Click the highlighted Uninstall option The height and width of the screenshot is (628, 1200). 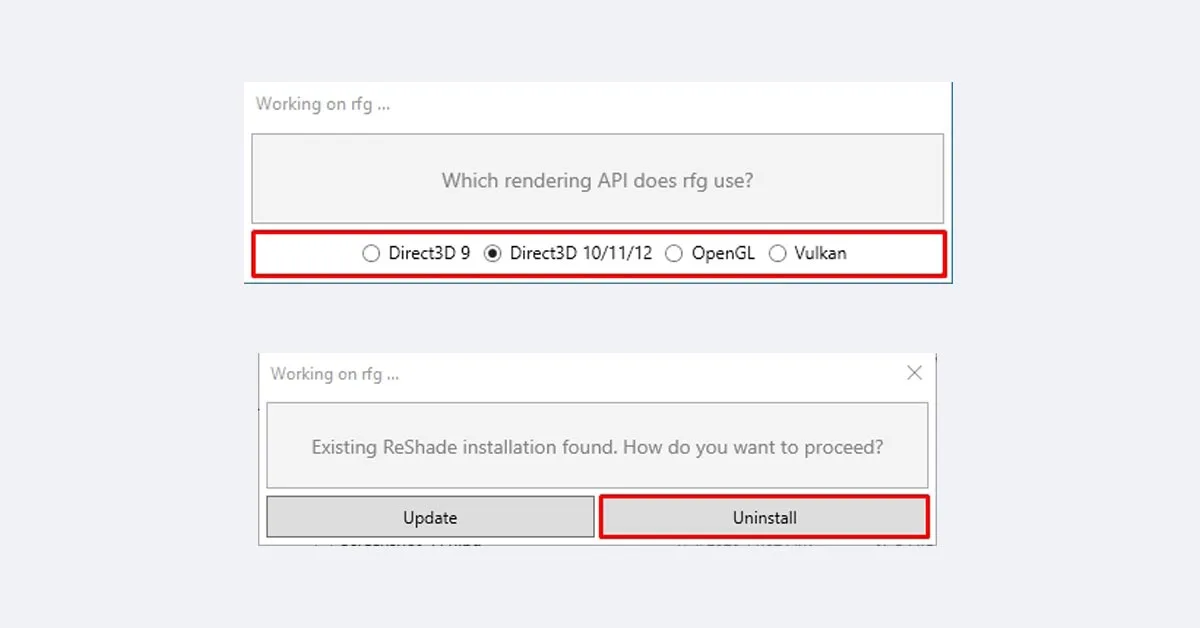763,517
